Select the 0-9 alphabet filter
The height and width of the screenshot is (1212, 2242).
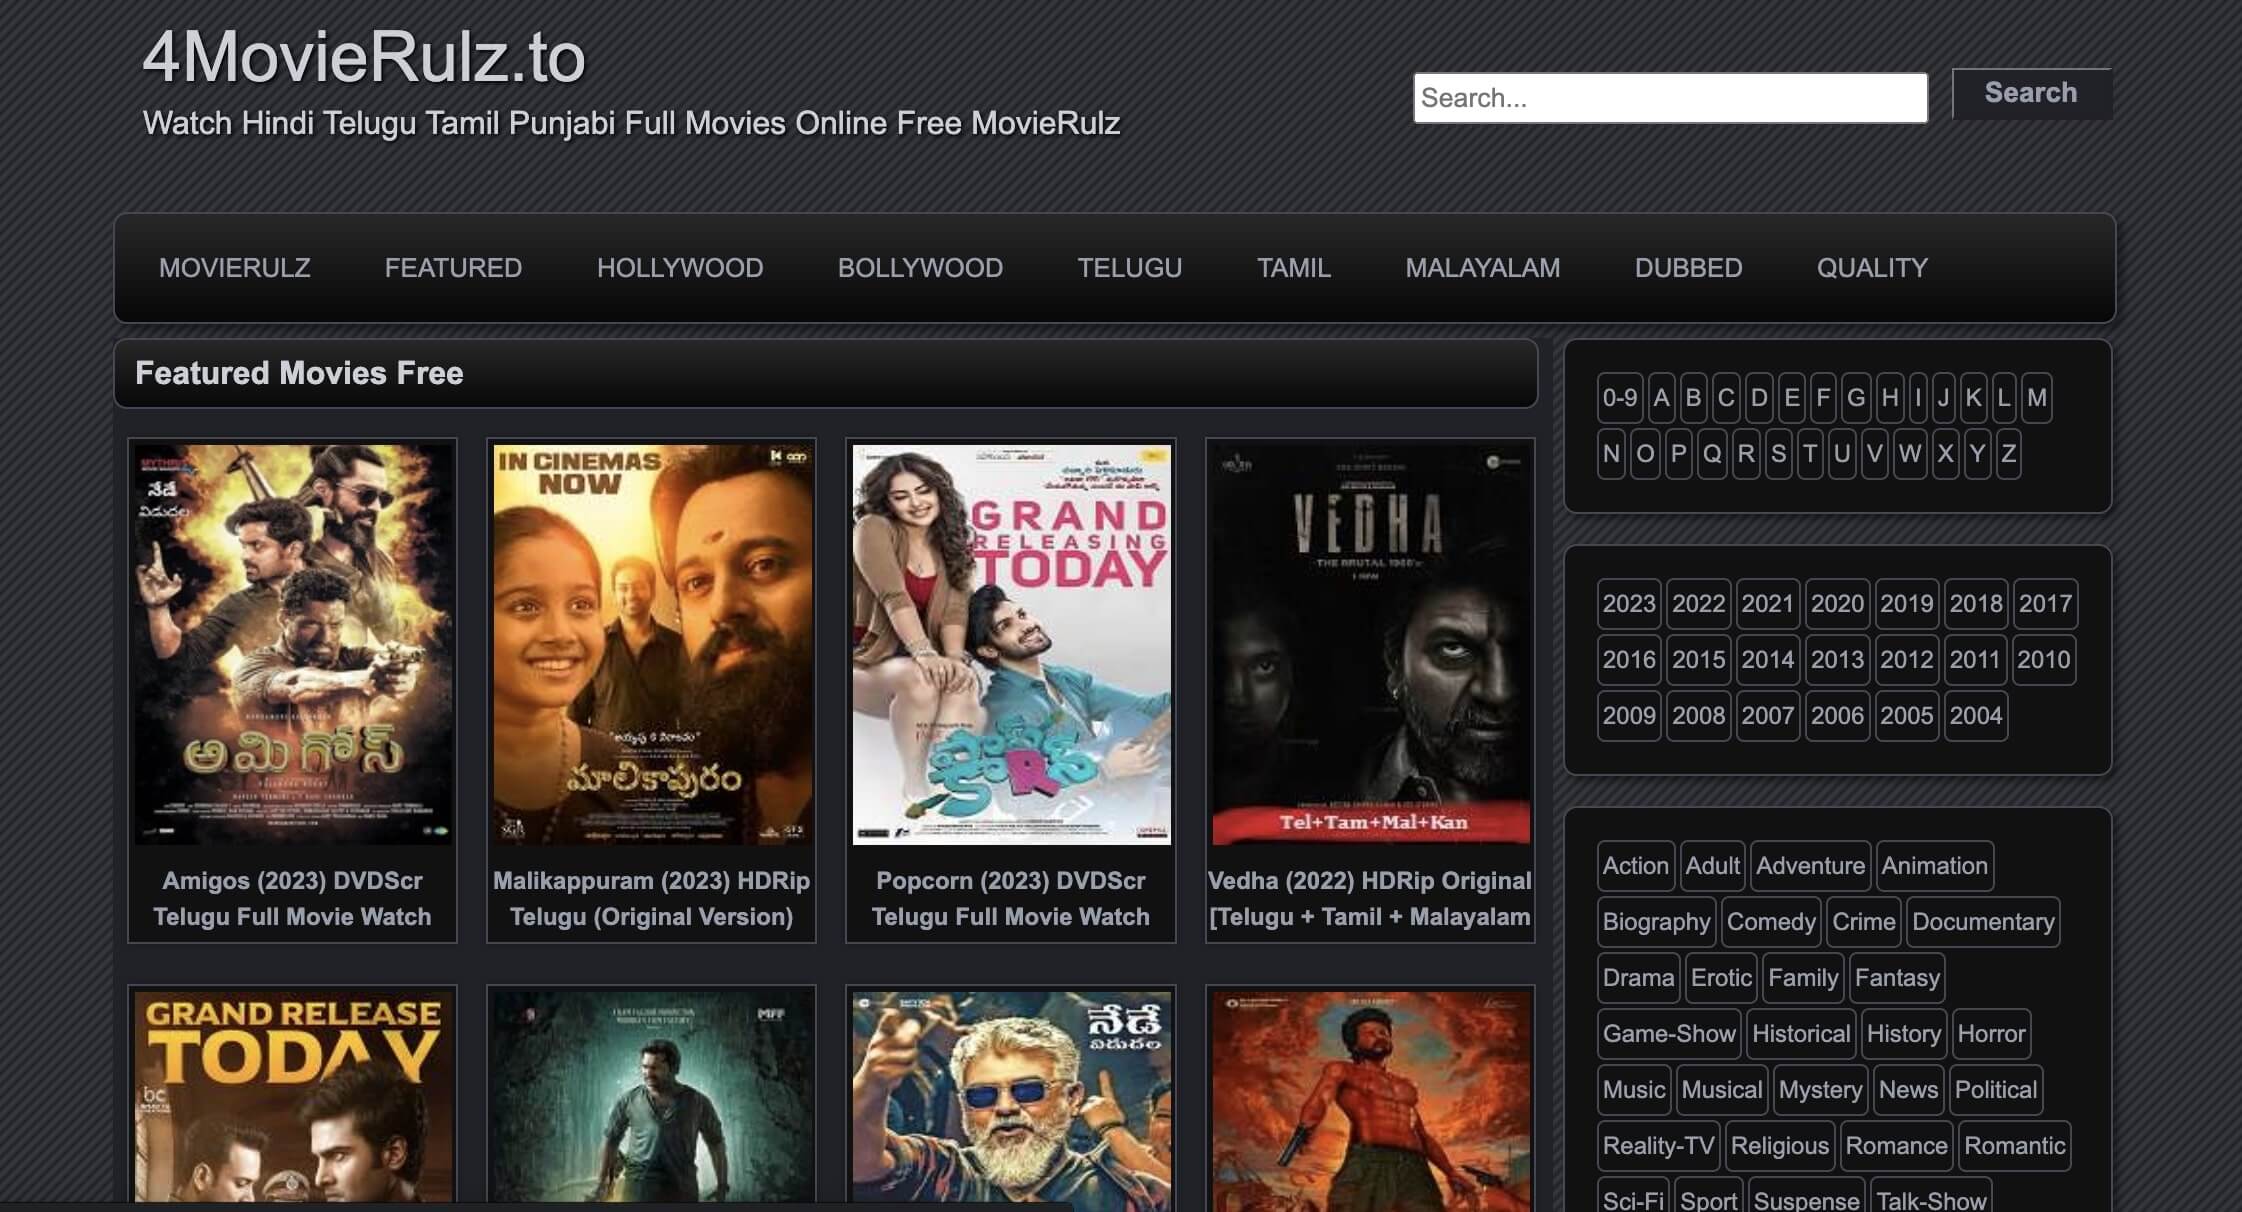pyautogui.click(x=1619, y=398)
